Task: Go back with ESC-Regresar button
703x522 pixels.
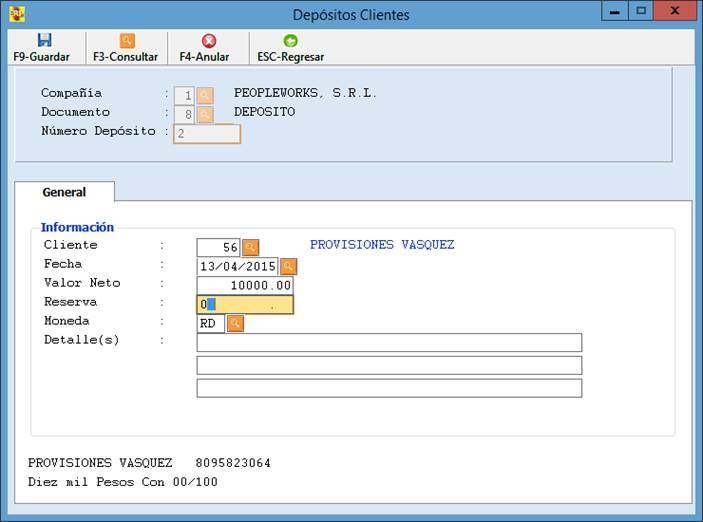Action: pos(290,41)
